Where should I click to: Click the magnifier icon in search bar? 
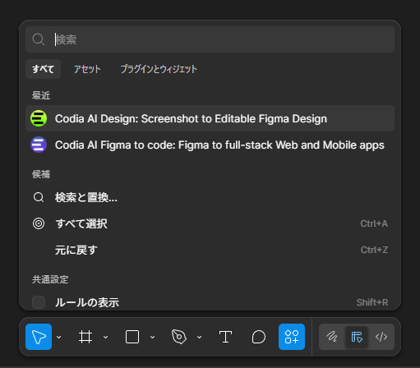click(38, 39)
